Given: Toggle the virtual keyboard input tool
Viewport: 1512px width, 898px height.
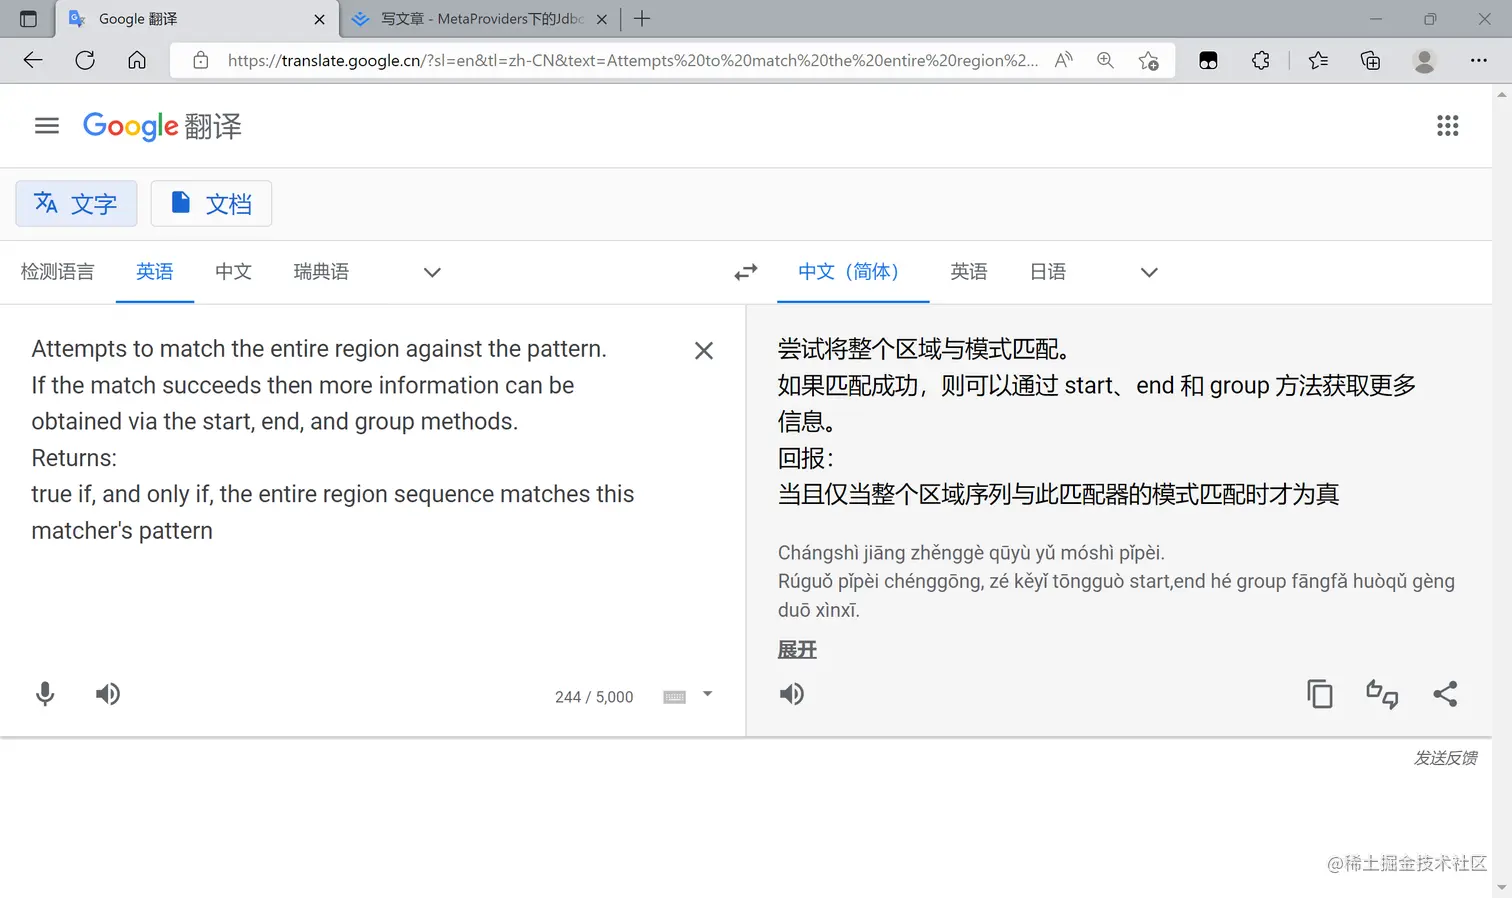Looking at the screenshot, I should pos(675,697).
